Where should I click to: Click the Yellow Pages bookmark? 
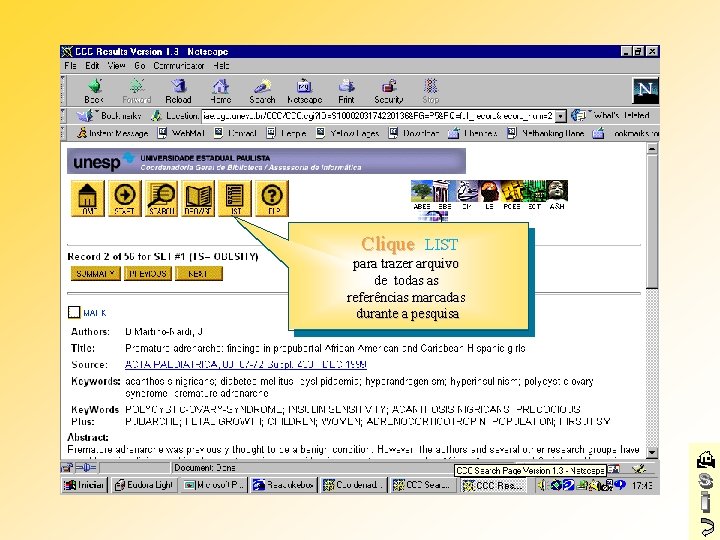tap(348, 133)
